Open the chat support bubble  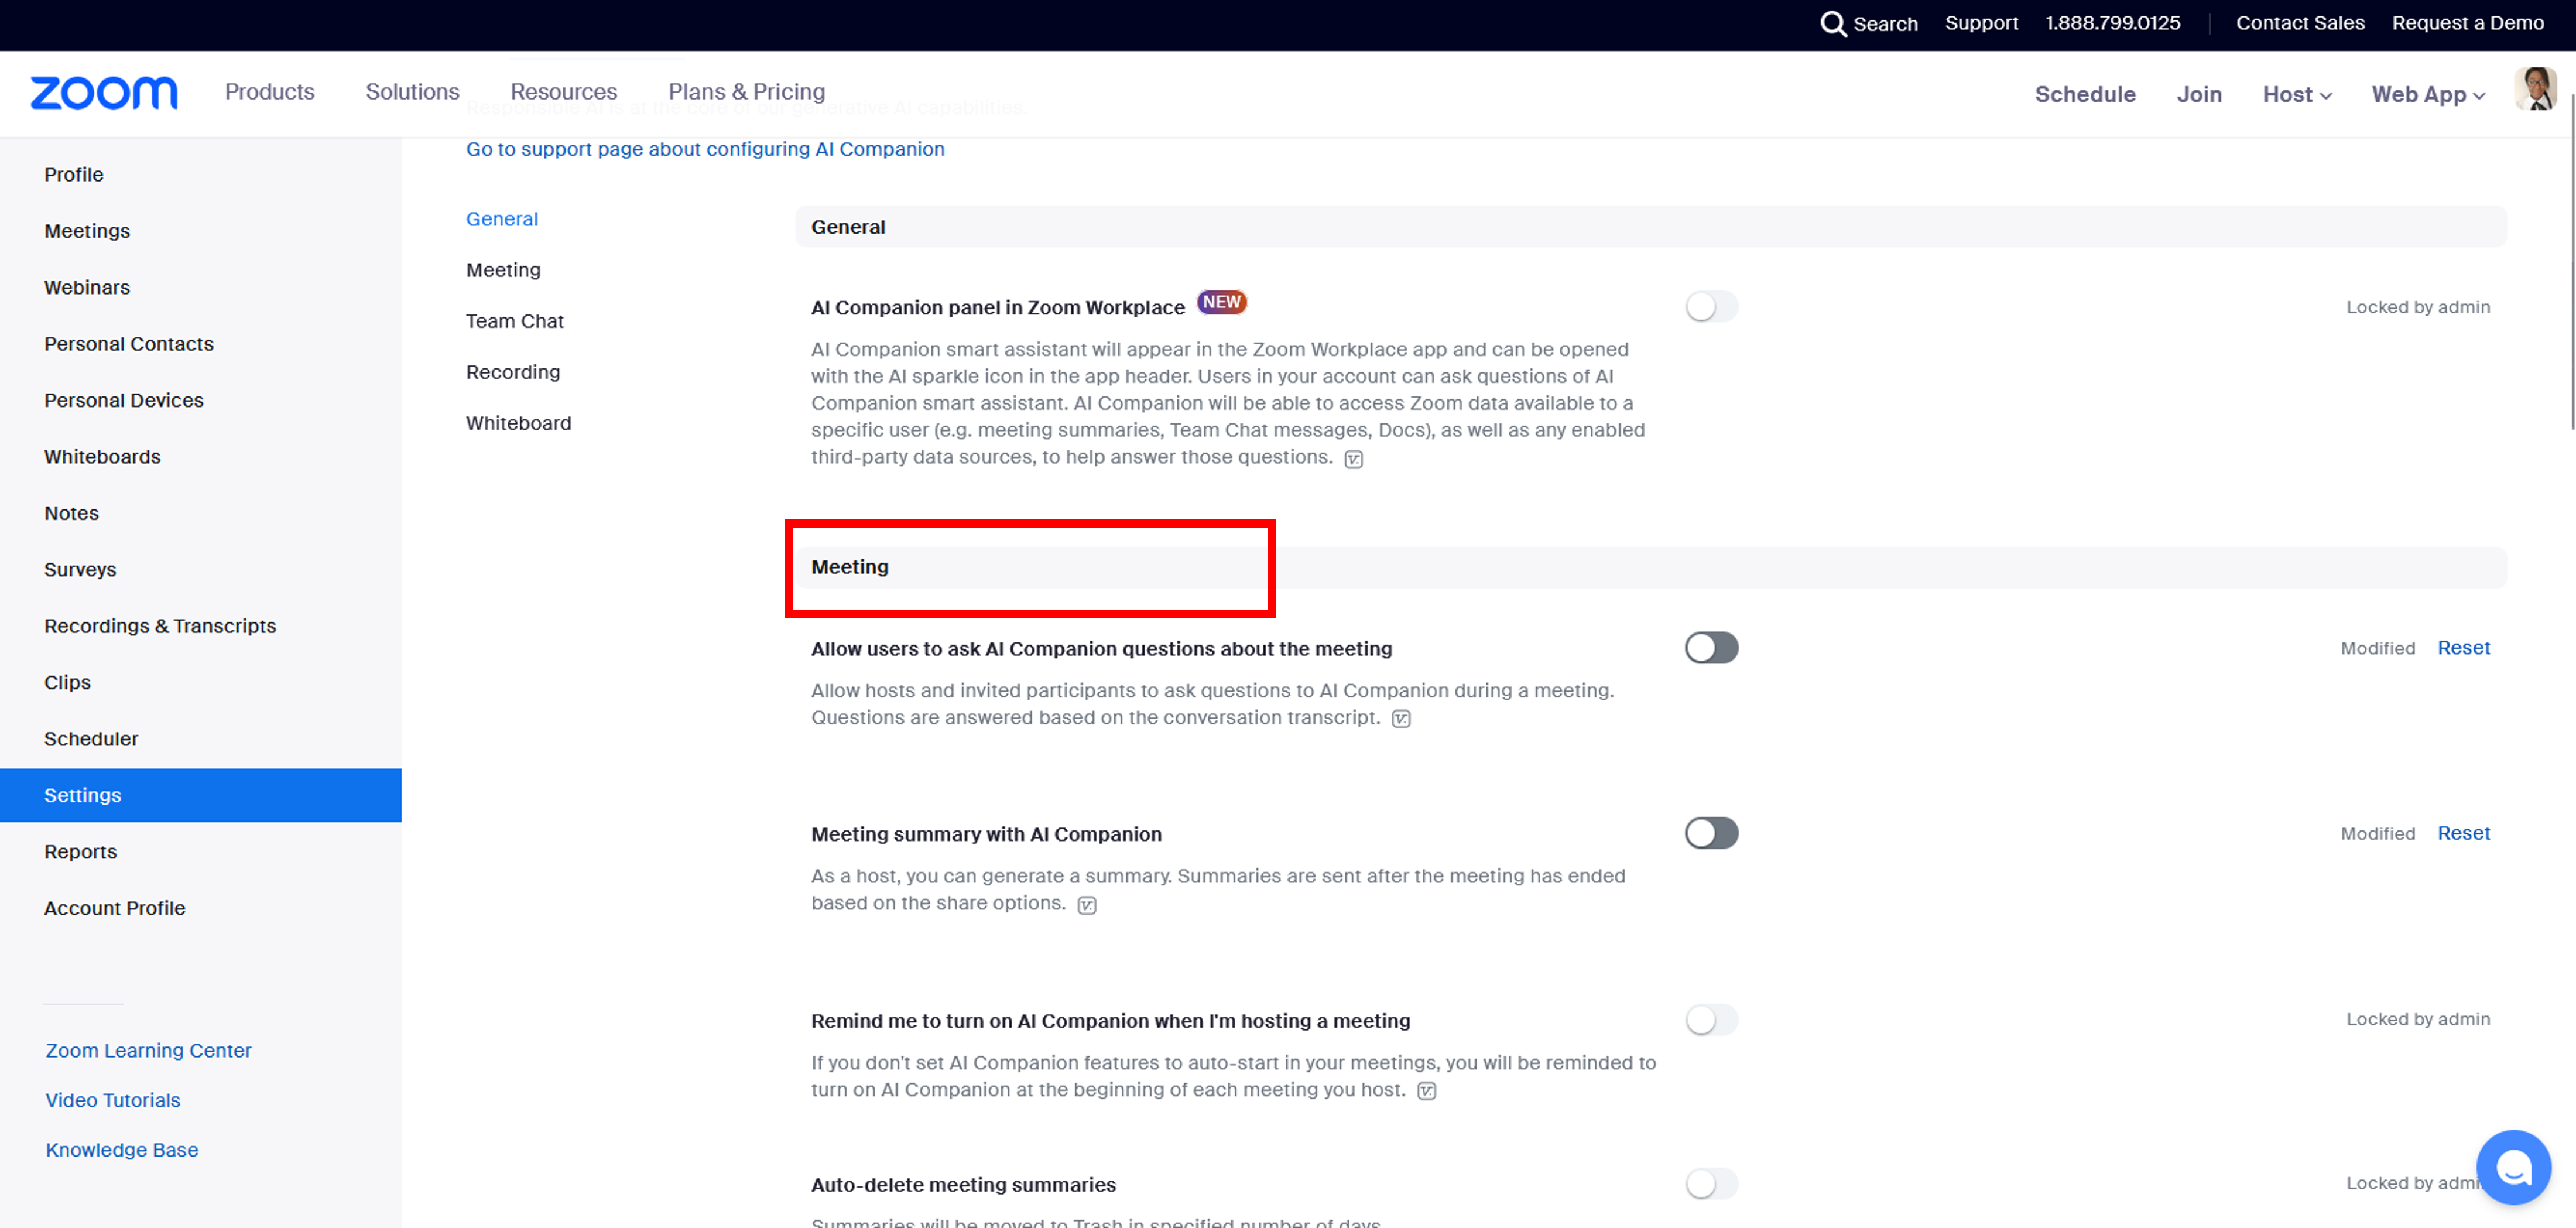pos(2513,1167)
